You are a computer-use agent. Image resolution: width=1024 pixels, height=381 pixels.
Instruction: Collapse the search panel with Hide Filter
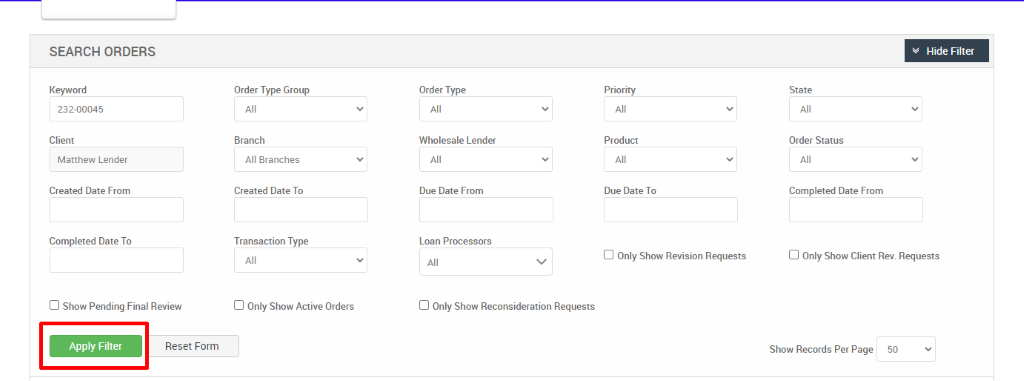[946, 51]
